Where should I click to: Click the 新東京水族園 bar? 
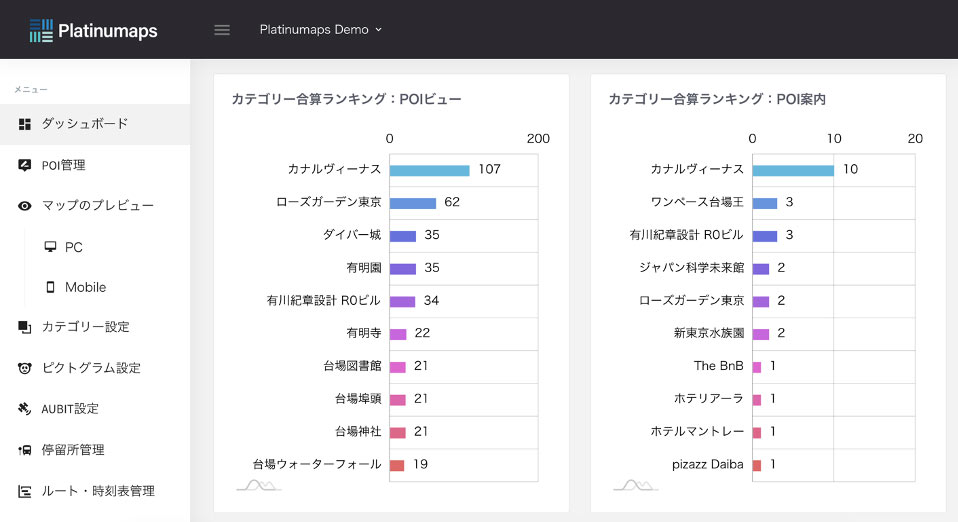point(761,334)
